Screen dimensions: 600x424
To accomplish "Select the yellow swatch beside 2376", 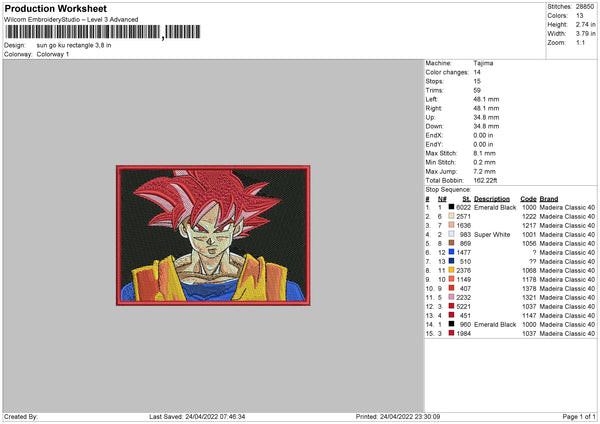I will [451, 270].
